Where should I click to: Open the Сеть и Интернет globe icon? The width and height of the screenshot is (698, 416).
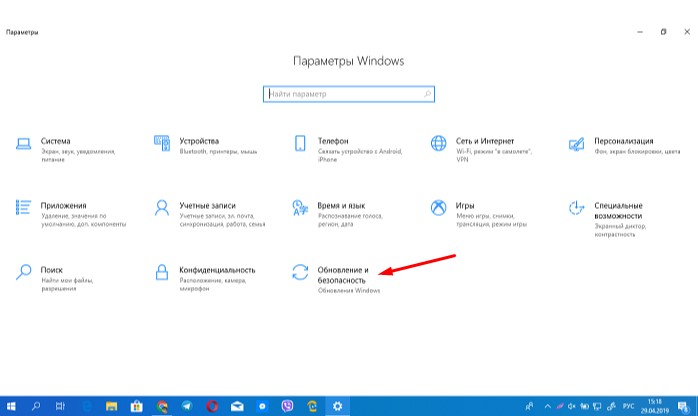[438, 143]
